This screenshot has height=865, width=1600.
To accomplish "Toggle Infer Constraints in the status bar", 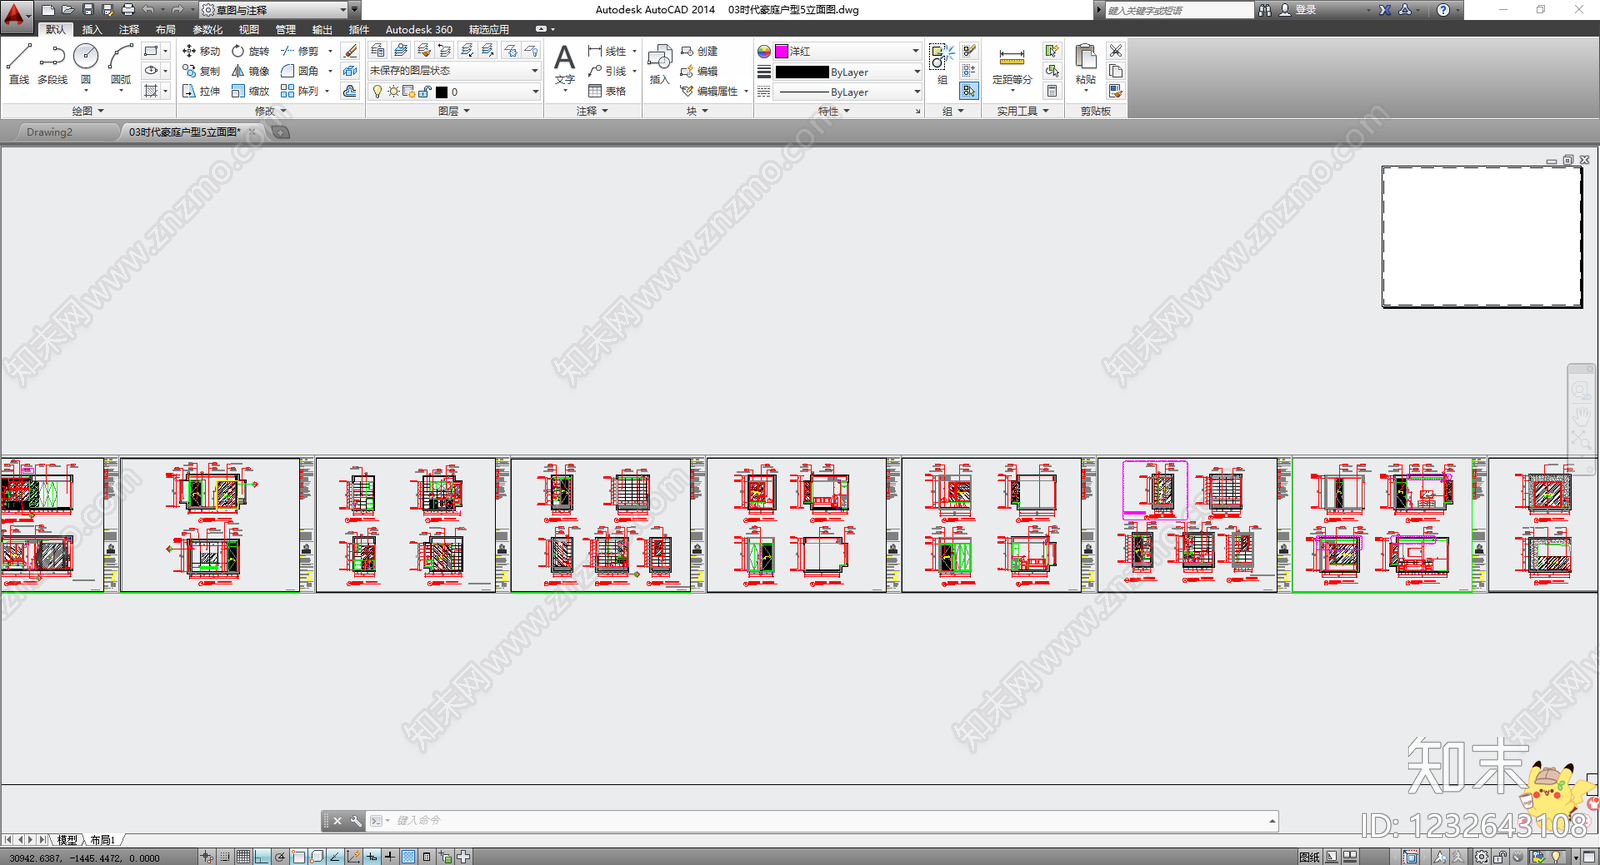I will [207, 857].
